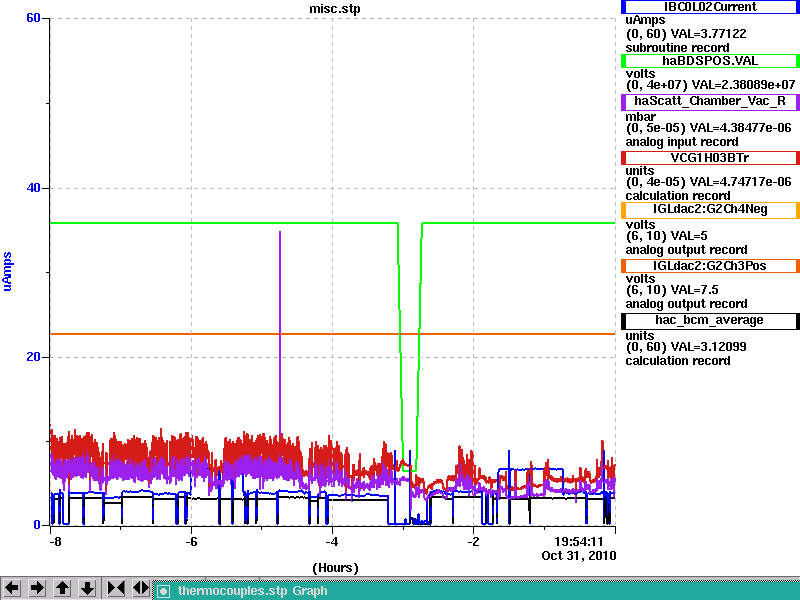The width and height of the screenshot is (800, 600).
Task: Click the 60 y-axis tick label
Action: pyautogui.click(x=33, y=18)
